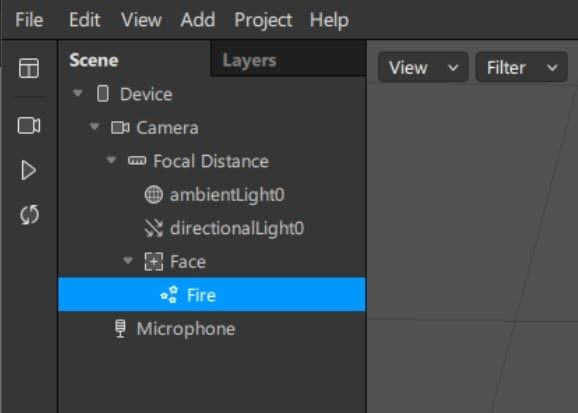This screenshot has height=413, width=578.
Task: Select the Microphone item label
Action: pos(186,329)
